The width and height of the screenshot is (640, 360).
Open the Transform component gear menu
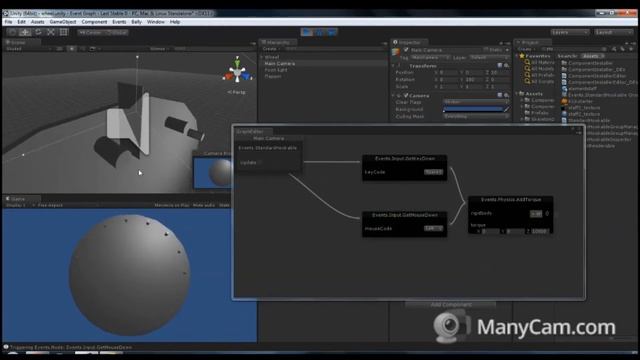coord(507,65)
